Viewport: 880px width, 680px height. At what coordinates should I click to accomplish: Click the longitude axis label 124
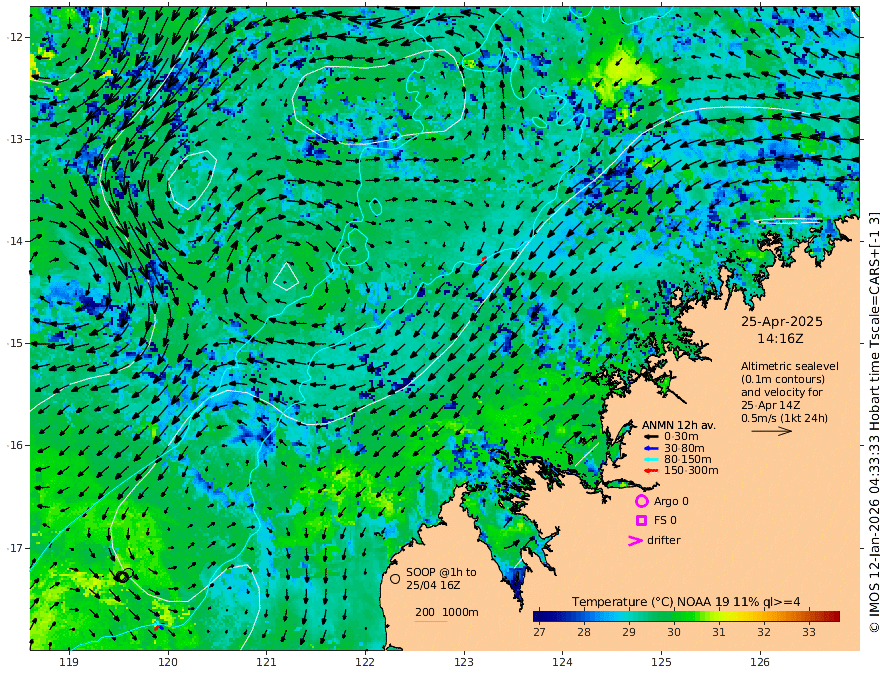click(x=562, y=662)
